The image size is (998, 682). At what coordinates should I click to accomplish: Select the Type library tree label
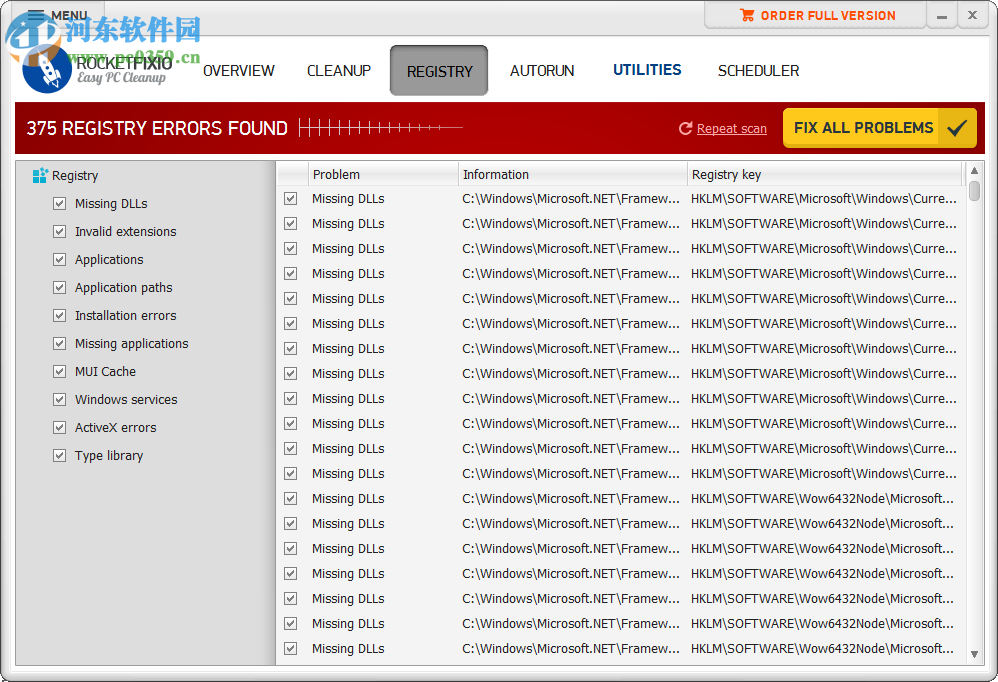[109, 456]
